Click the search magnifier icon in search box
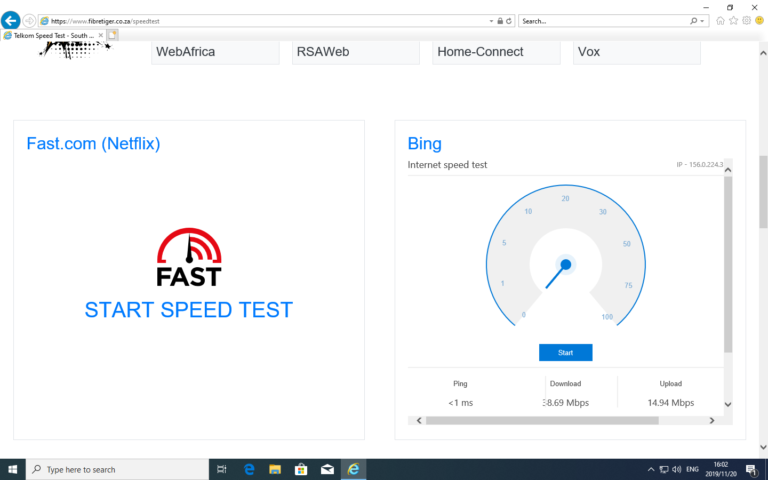The height and width of the screenshot is (480, 768). (693, 21)
